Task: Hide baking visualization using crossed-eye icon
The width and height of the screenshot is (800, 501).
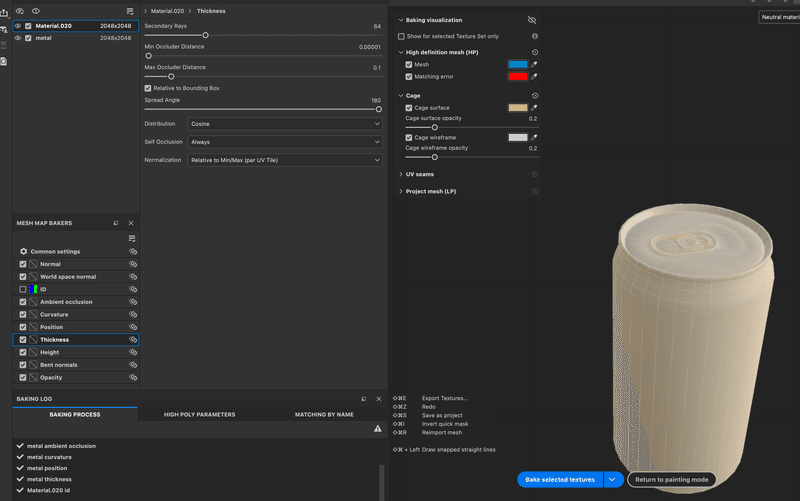Action: tap(532, 20)
